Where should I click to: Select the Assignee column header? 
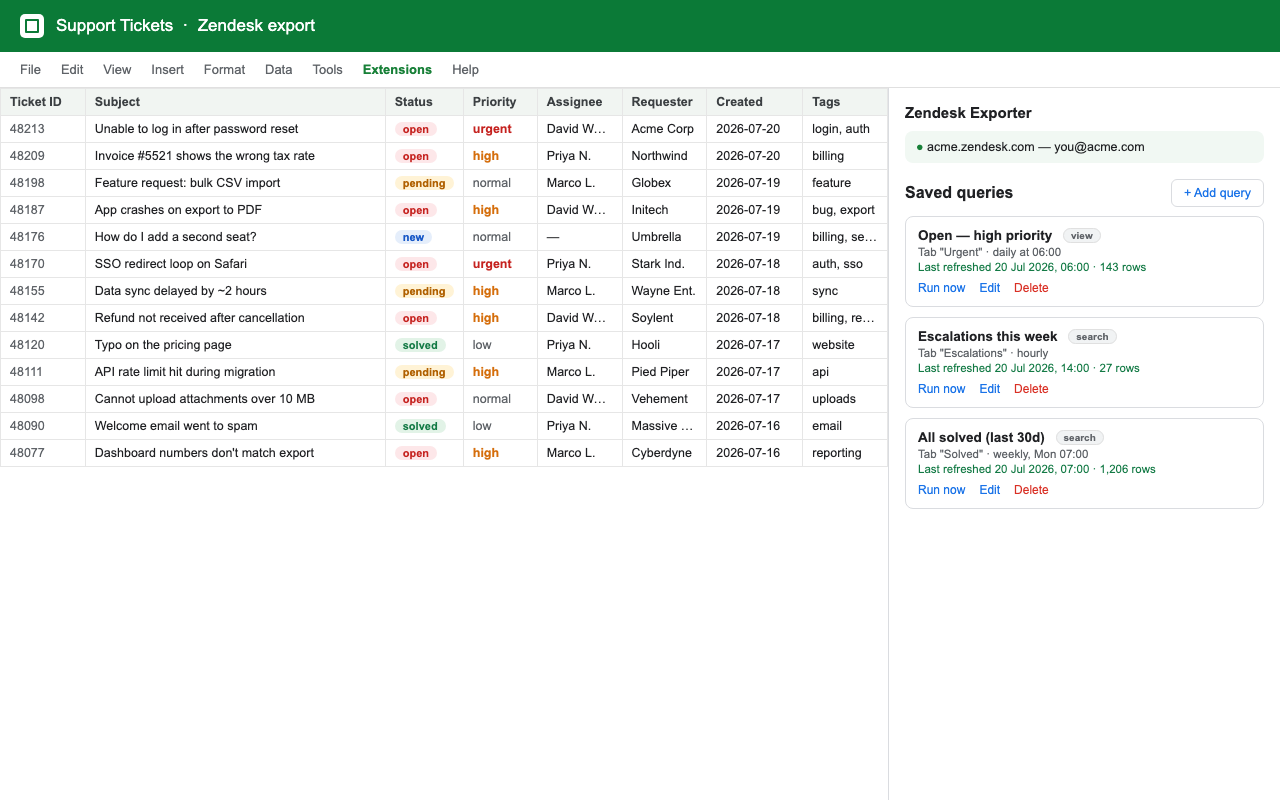[580, 102]
